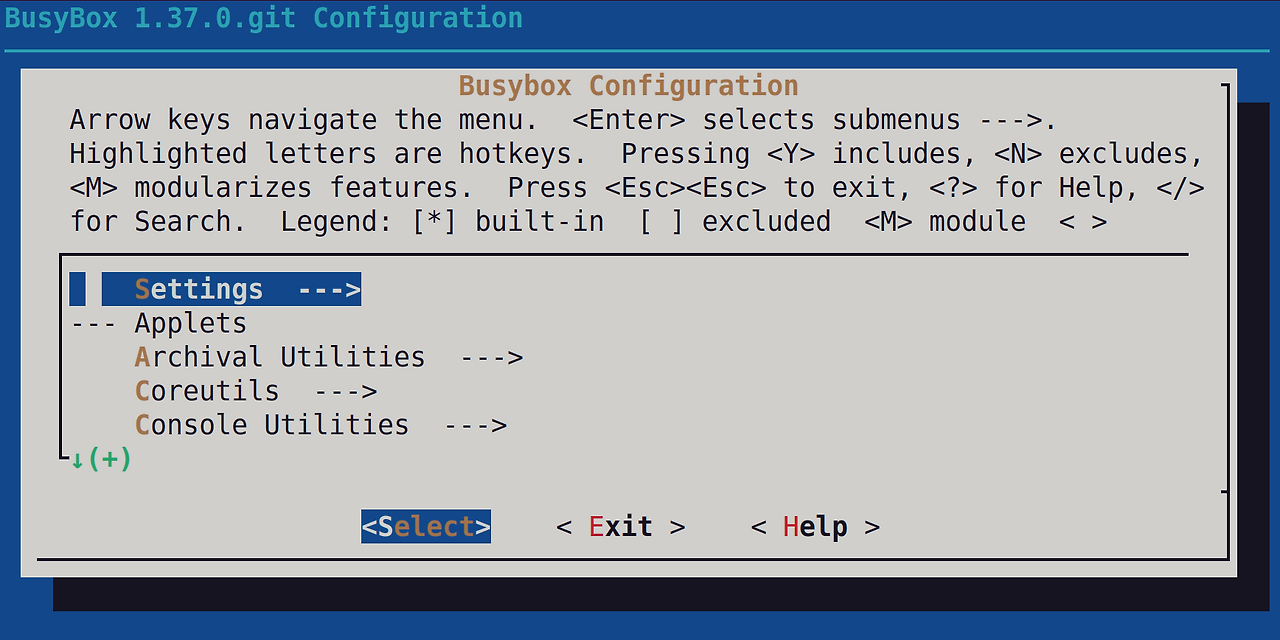Click the C hotkey of Coreutils
Screen dimensions: 1280x640
(x=141, y=390)
